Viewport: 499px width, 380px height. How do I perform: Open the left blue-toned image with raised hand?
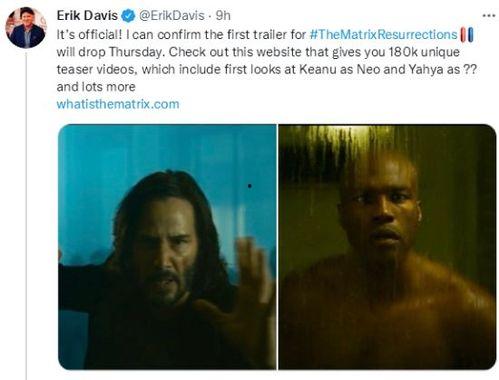pyautogui.click(x=167, y=247)
